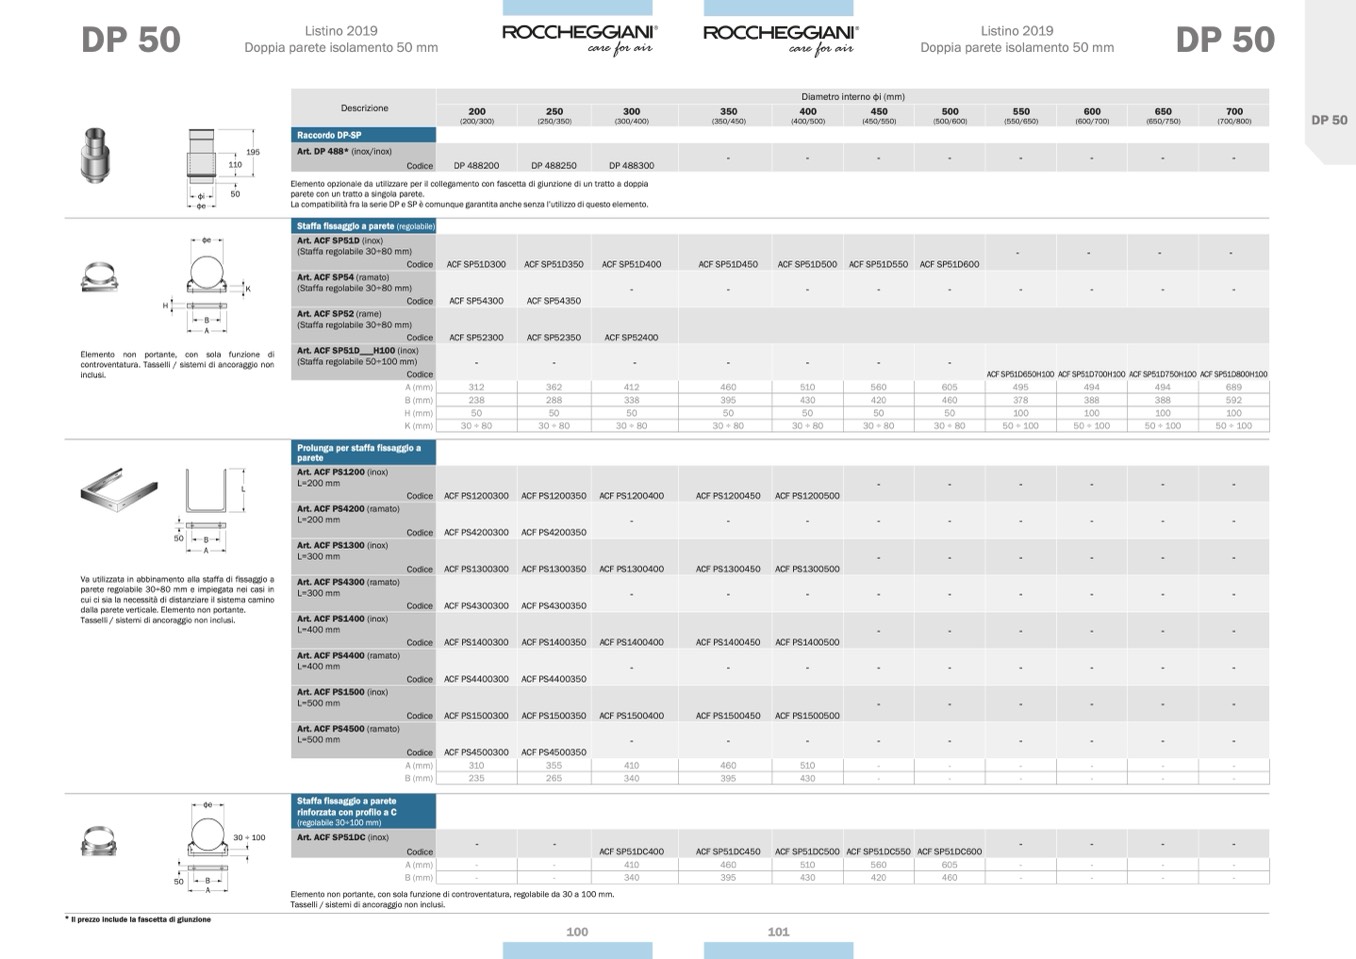Click product code DP 488200
Viewport: 1356px width, 959px height.
click(476, 166)
